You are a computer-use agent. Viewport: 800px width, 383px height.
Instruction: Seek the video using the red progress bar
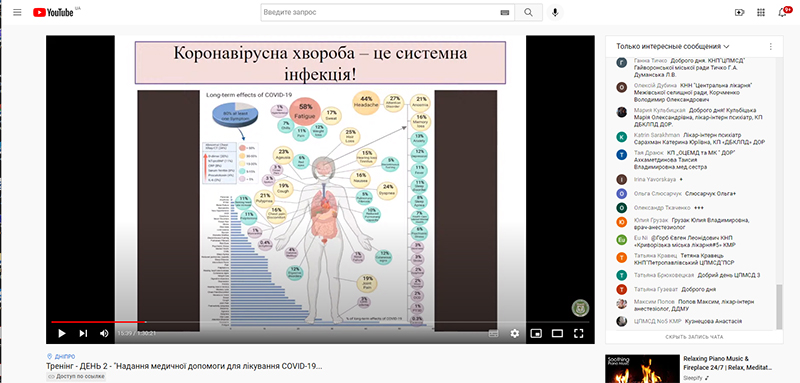320,322
